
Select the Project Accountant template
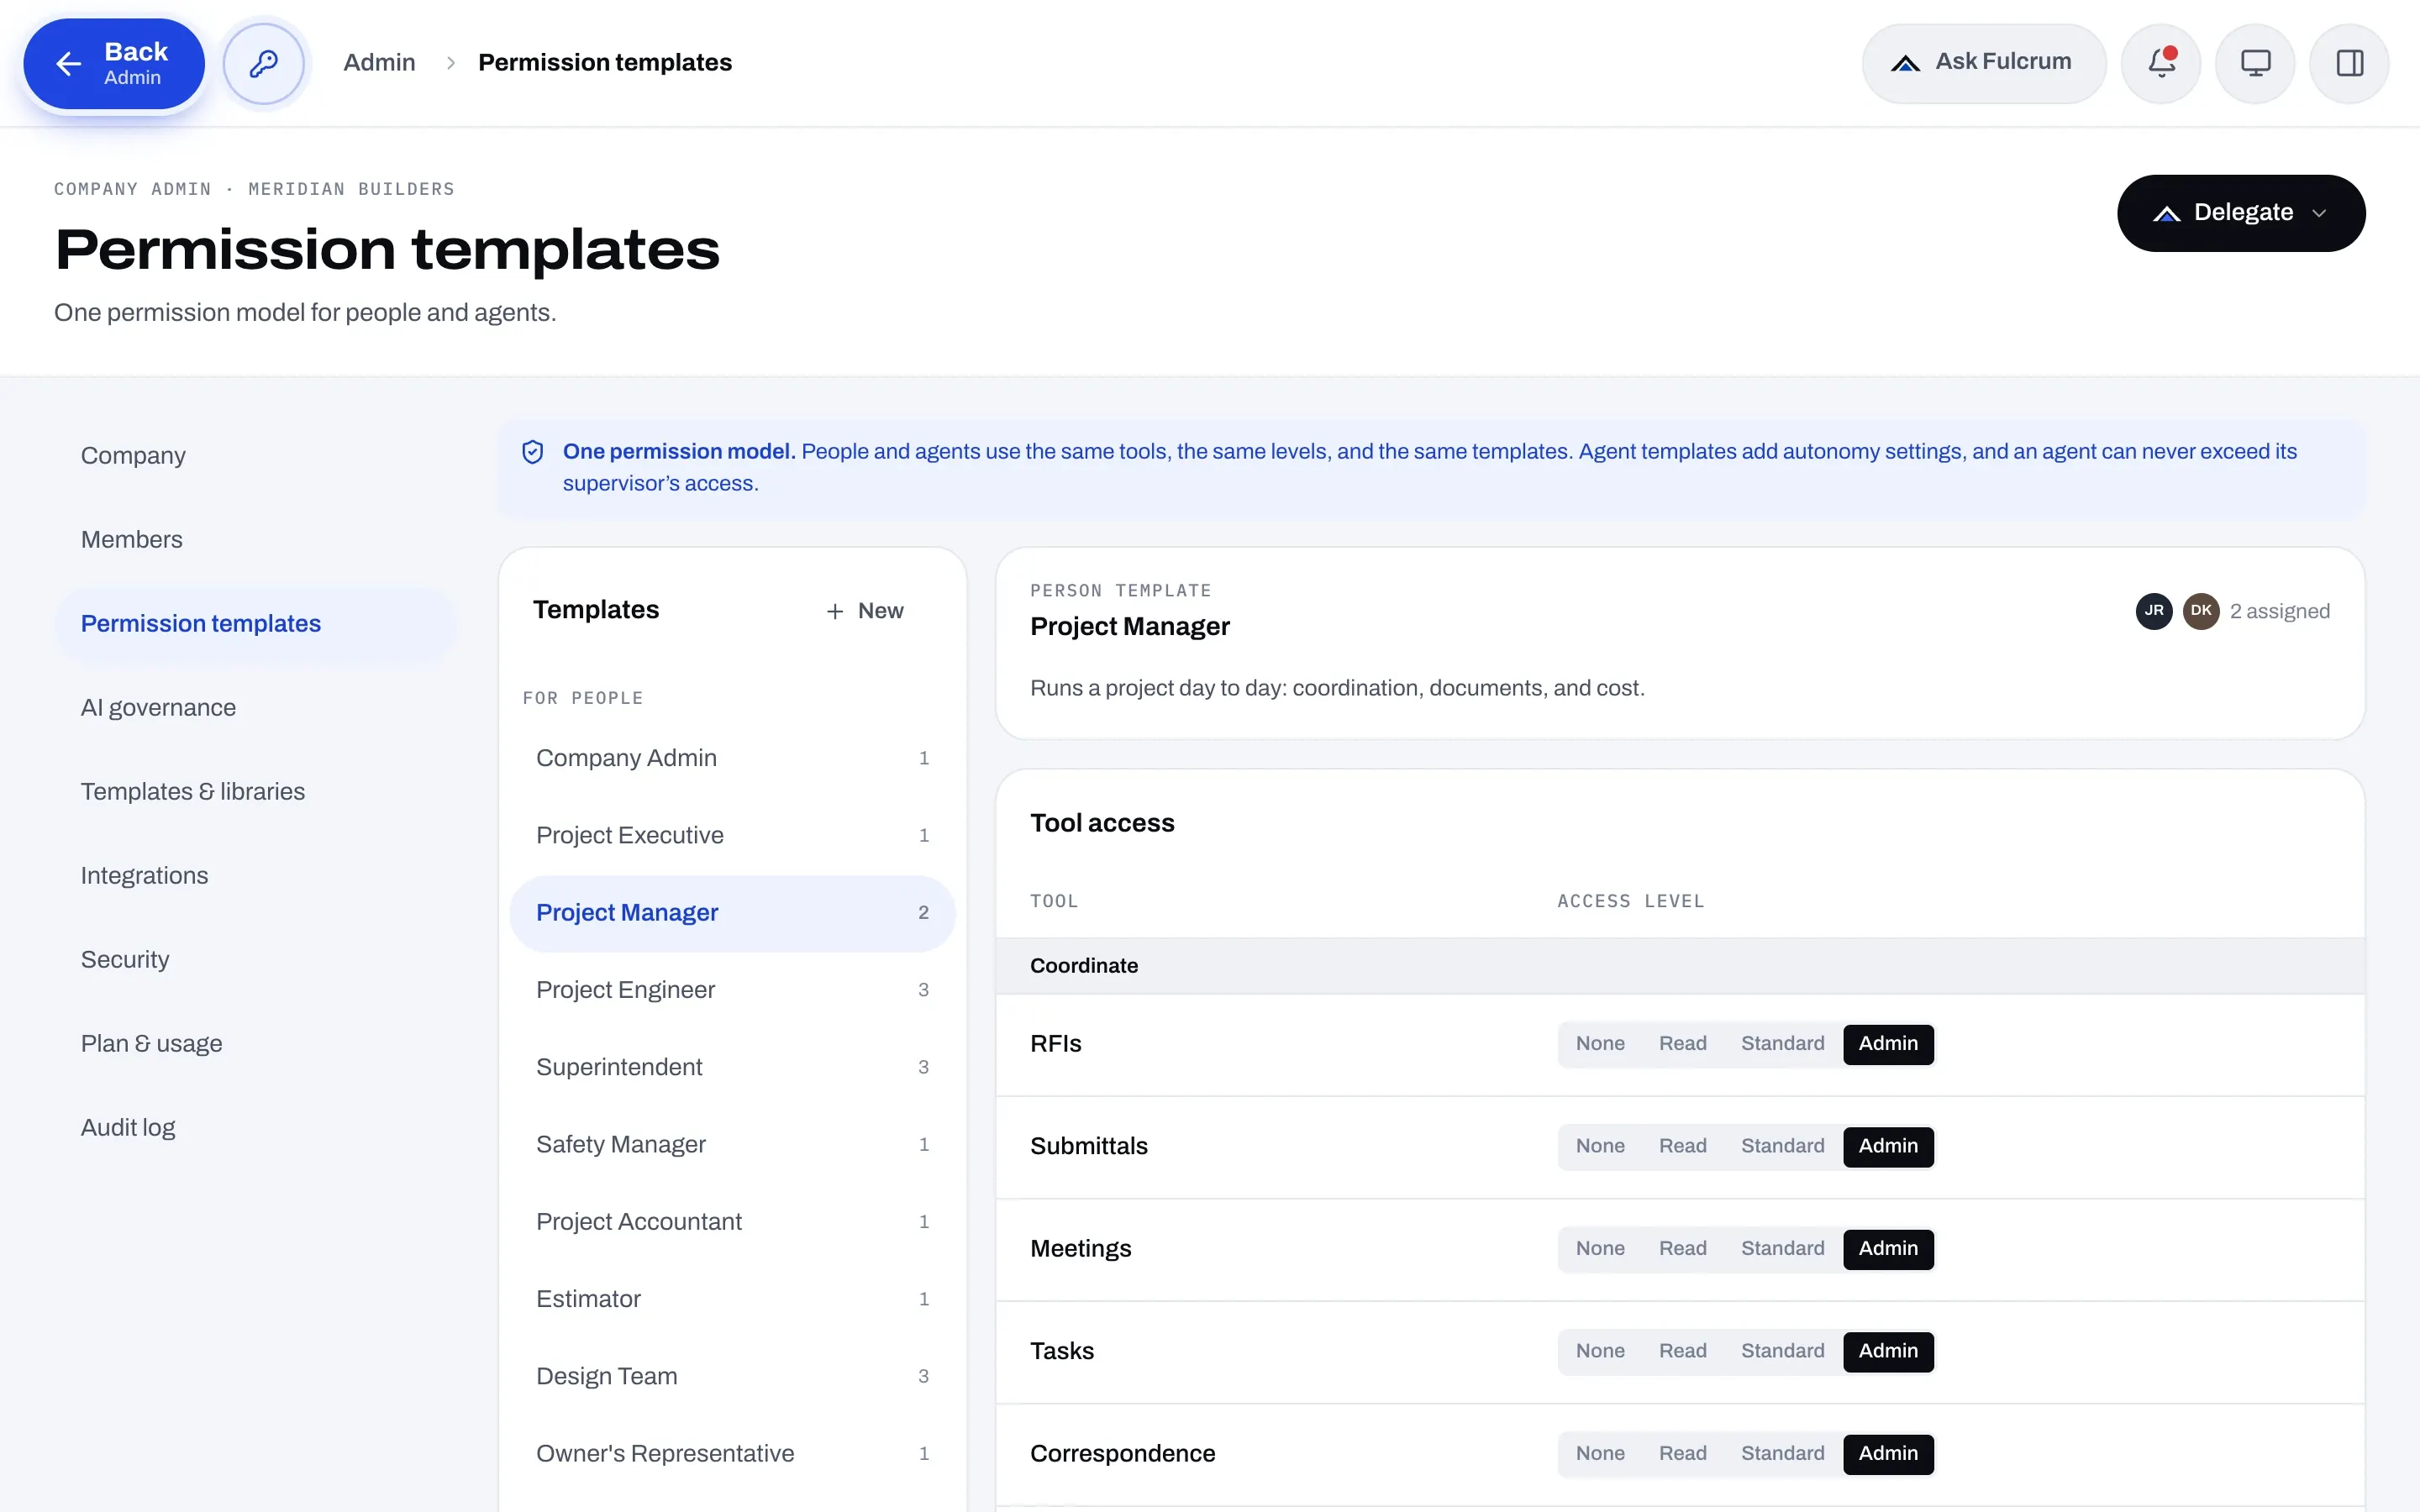(x=732, y=1222)
